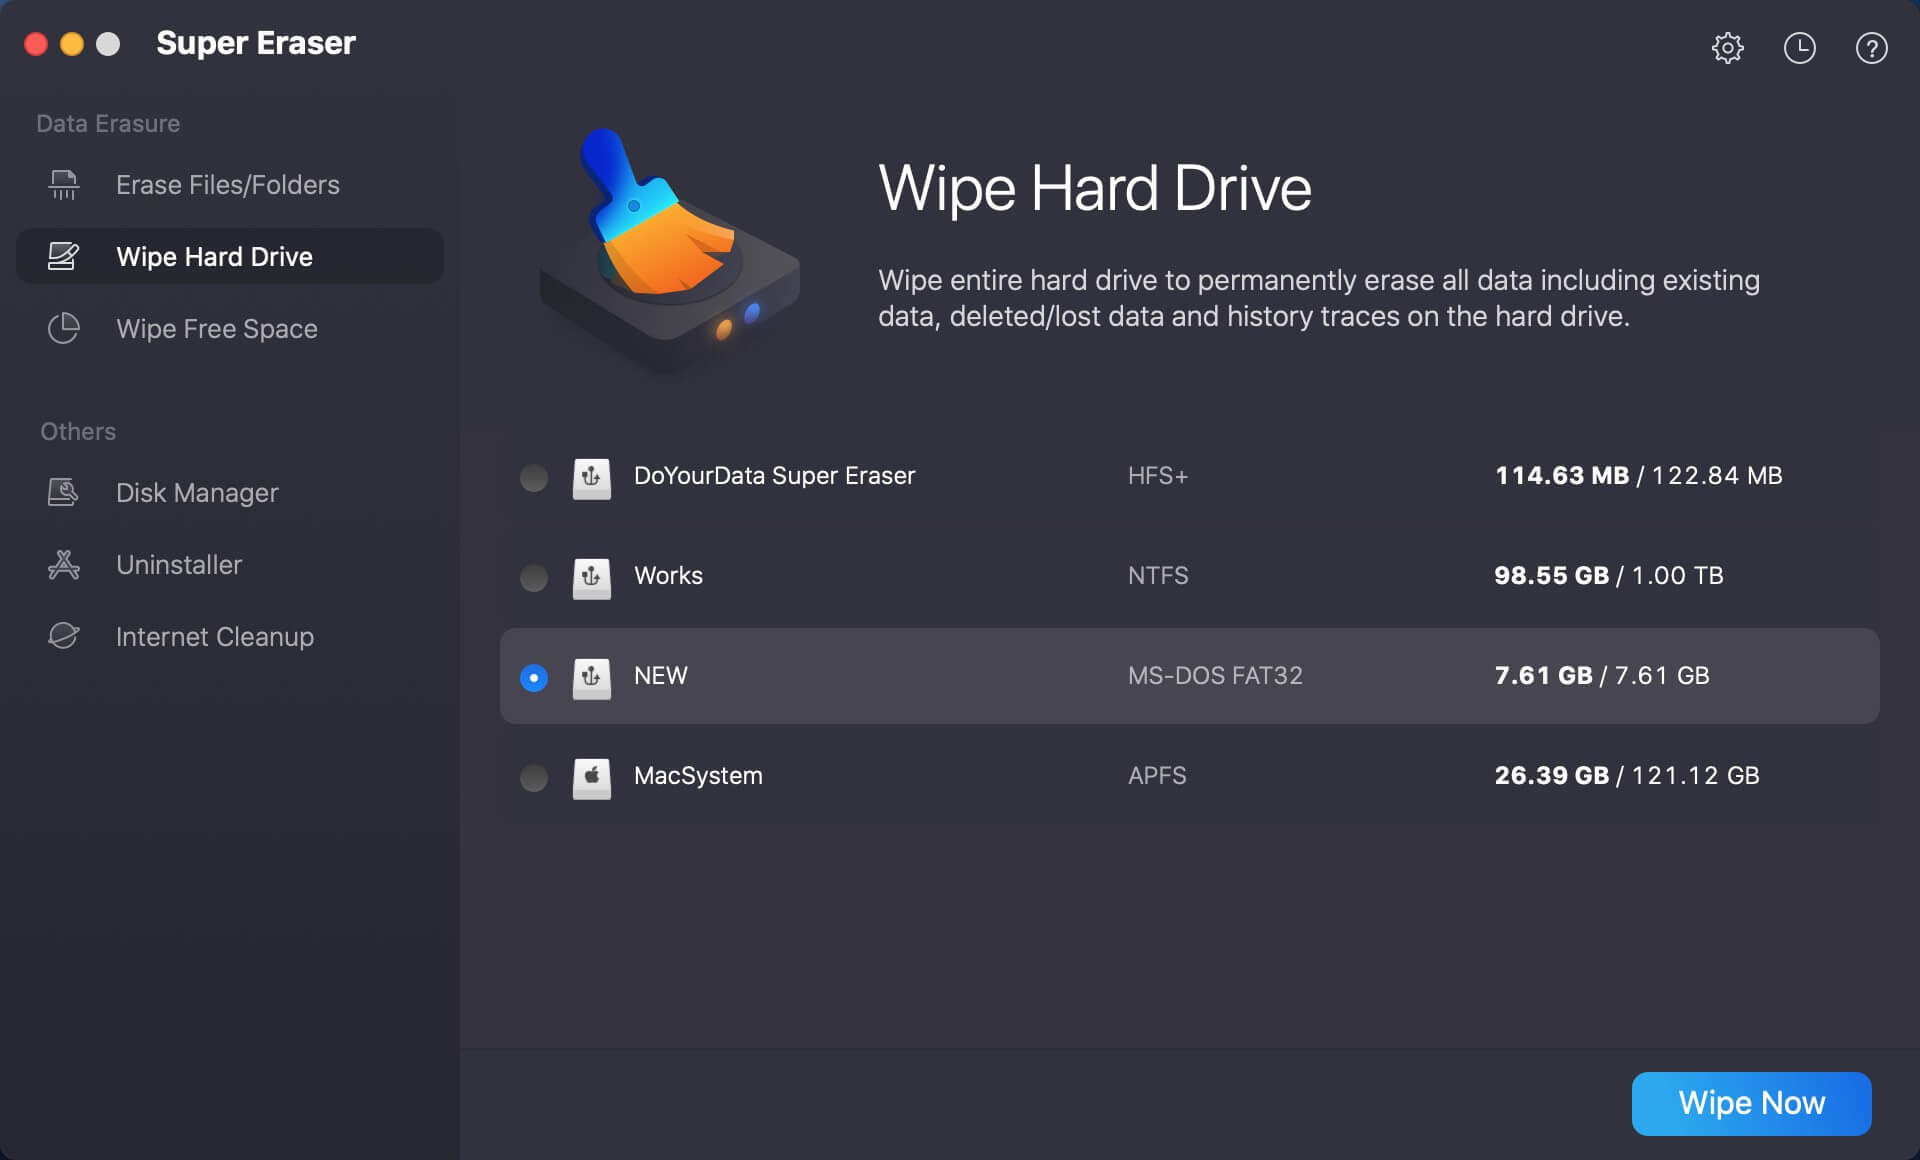
Task: Click the Wipe Hard Drive page heading
Action: tap(1095, 188)
